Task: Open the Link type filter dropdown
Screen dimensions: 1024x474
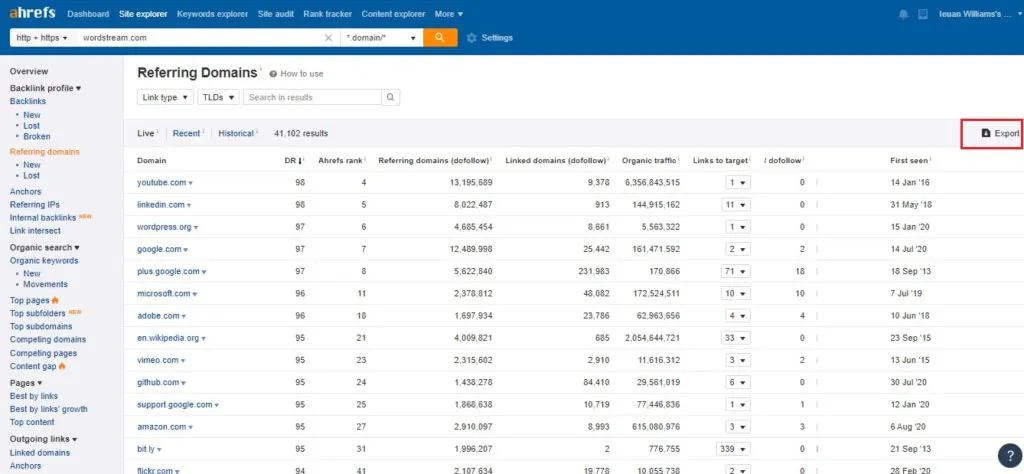Action: point(165,97)
